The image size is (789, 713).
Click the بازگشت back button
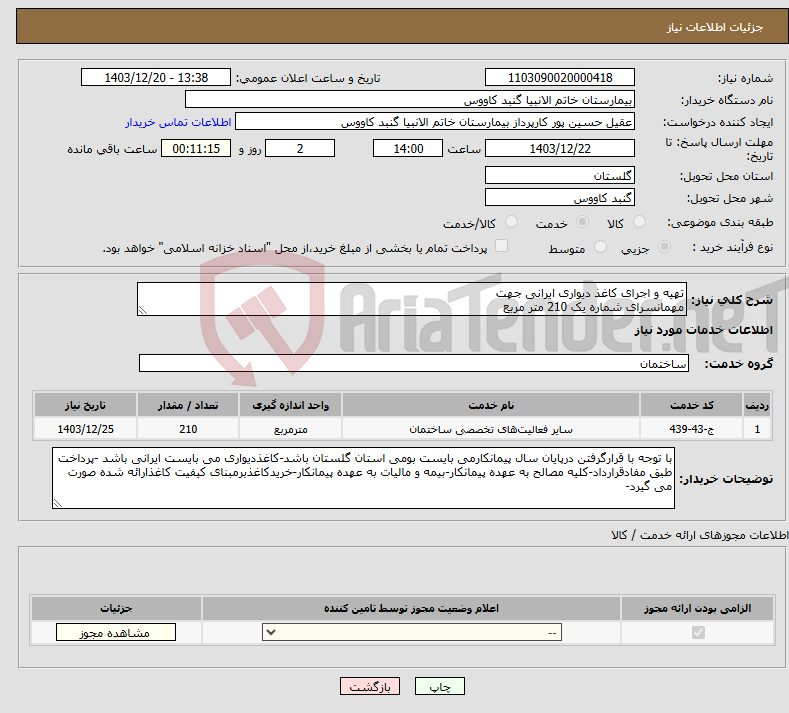(x=370, y=686)
